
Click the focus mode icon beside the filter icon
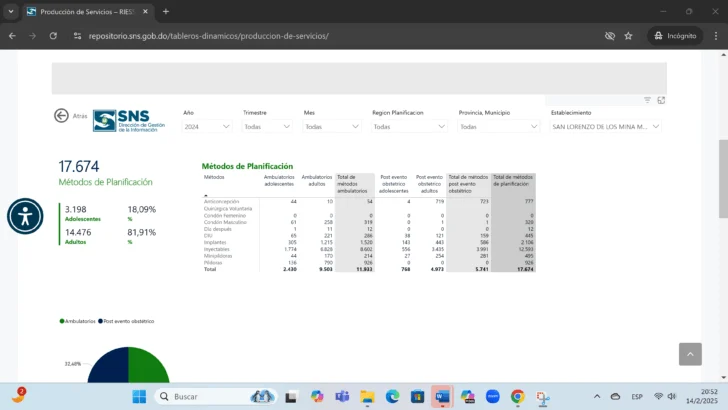point(661,100)
